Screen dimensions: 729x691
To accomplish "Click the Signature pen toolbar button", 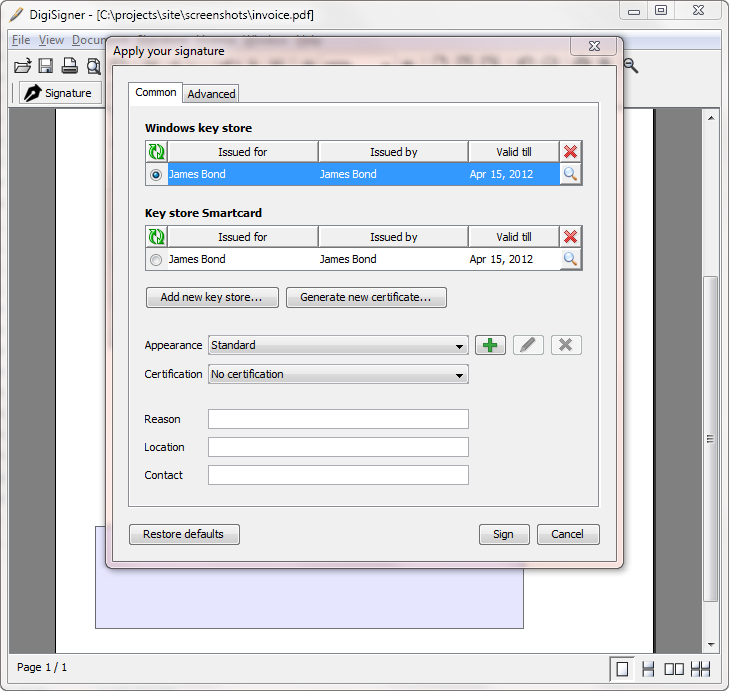I will [60, 93].
